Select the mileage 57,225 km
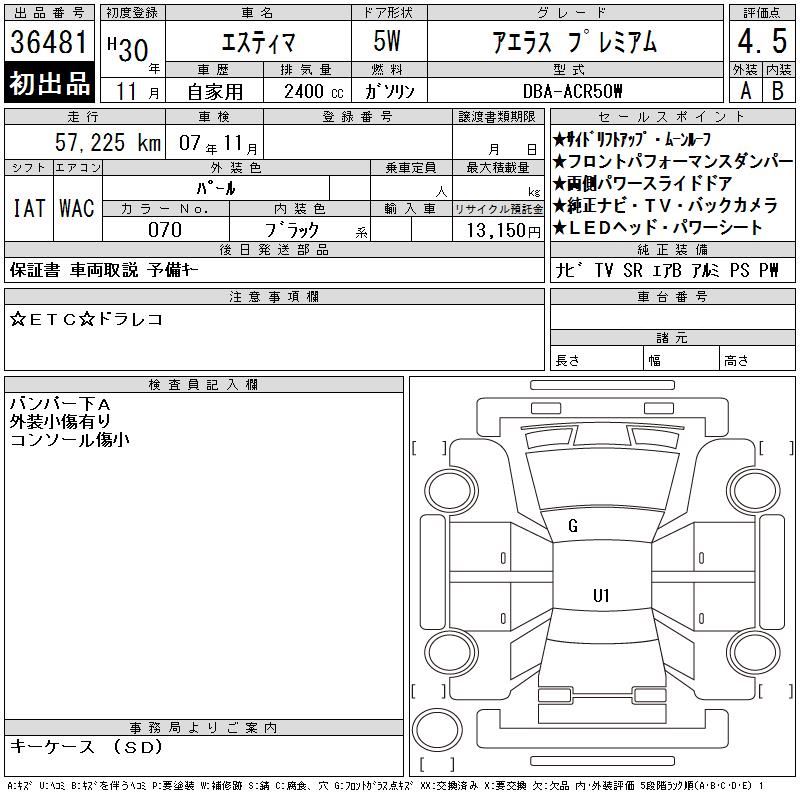The height and width of the screenshot is (800, 800). [x=108, y=142]
